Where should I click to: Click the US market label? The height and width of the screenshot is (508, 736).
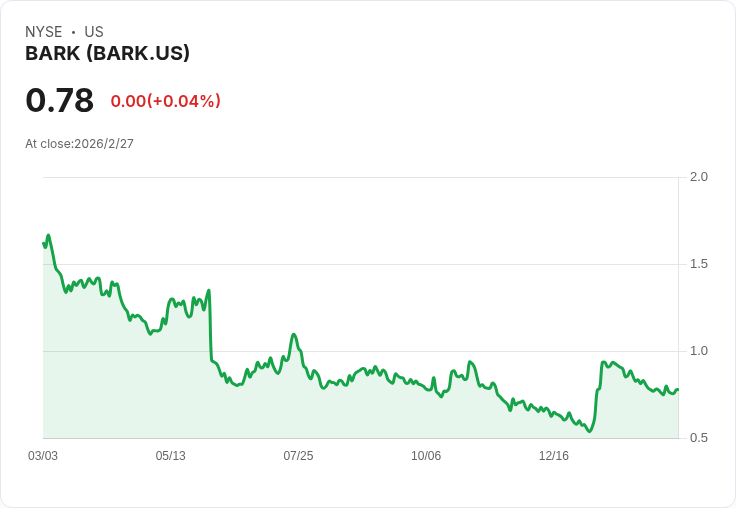coord(94,32)
